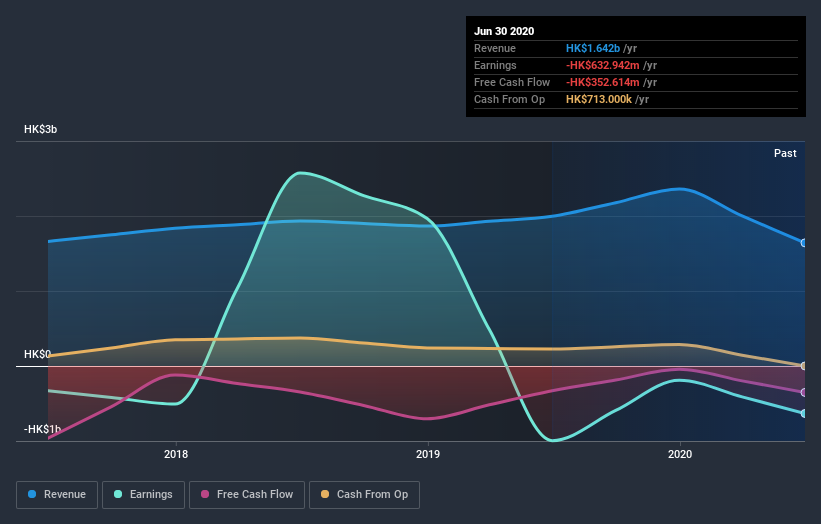
Task: Click the -HK$632.942m earnings value
Action: tap(603, 65)
